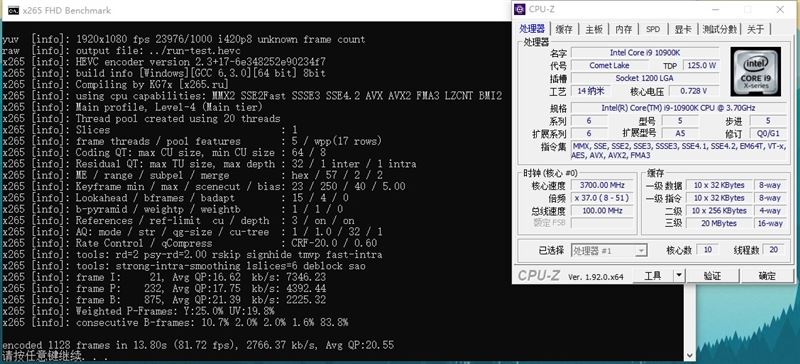
Task: Click the encoded 1128 frames result line
Action: tap(198, 345)
